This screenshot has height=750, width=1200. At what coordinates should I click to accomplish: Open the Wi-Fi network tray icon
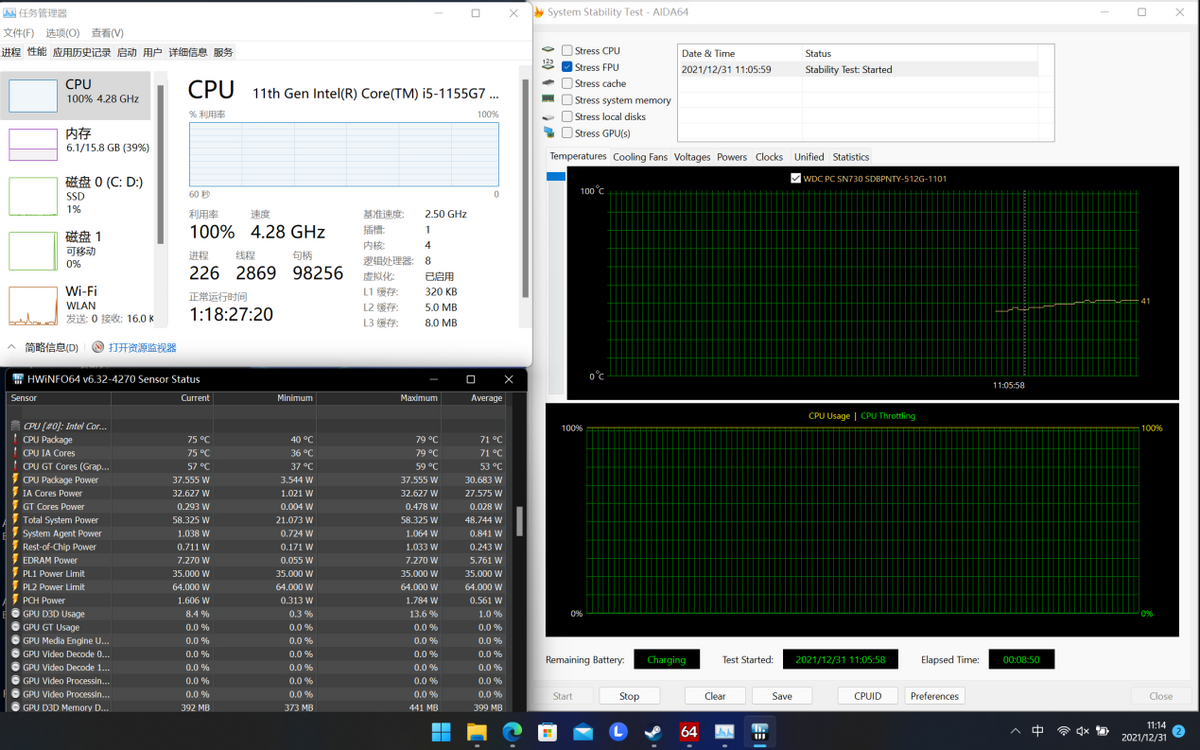tap(1064, 731)
